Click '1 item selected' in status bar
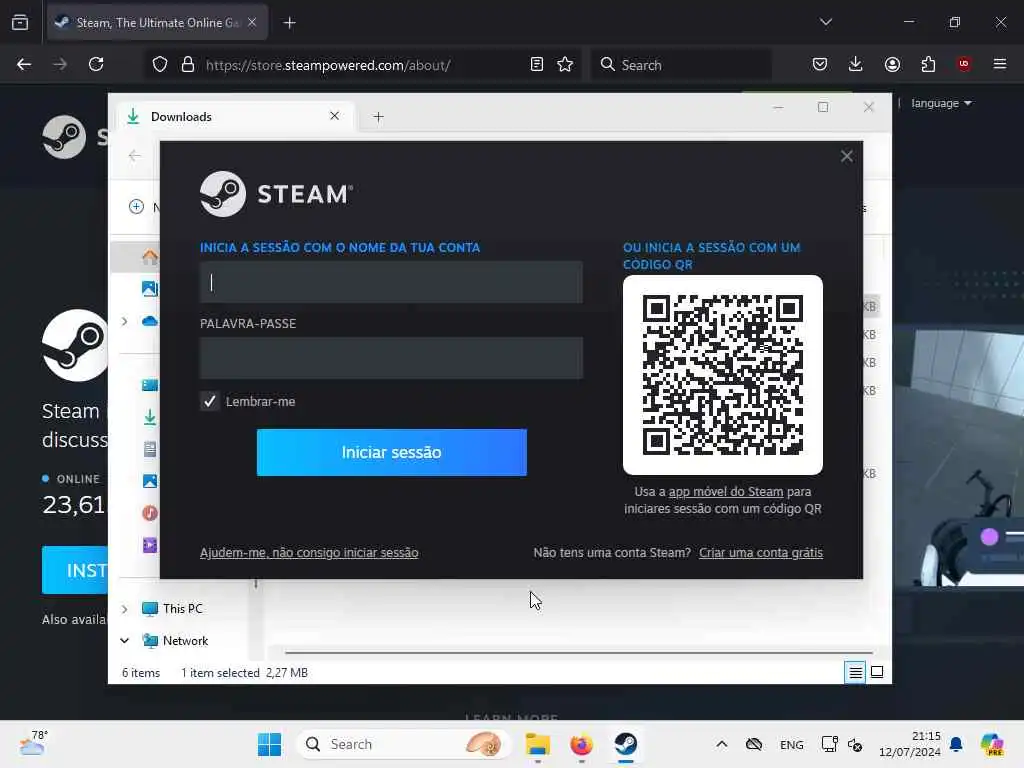 pyautogui.click(x=220, y=673)
